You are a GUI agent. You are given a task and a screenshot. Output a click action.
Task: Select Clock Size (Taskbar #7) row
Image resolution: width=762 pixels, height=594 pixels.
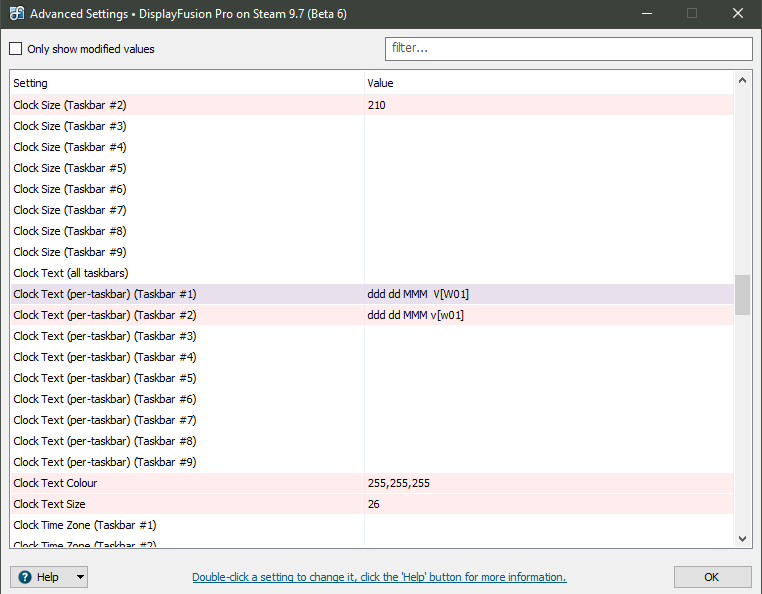click(372, 210)
